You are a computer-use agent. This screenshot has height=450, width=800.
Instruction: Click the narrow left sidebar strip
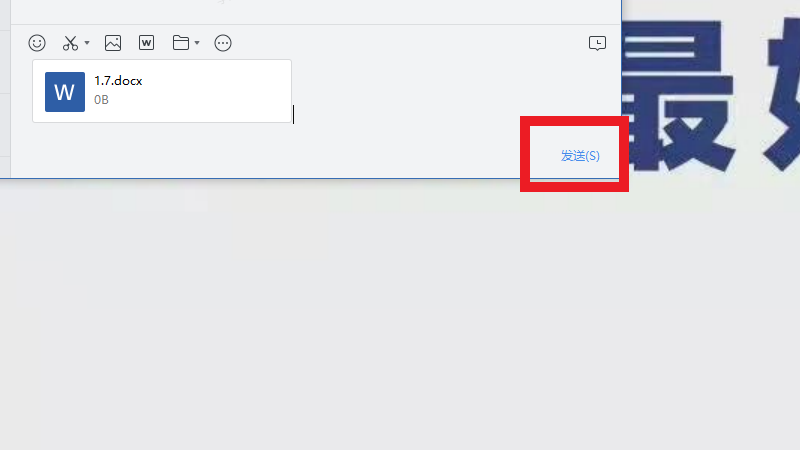(x=5, y=89)
